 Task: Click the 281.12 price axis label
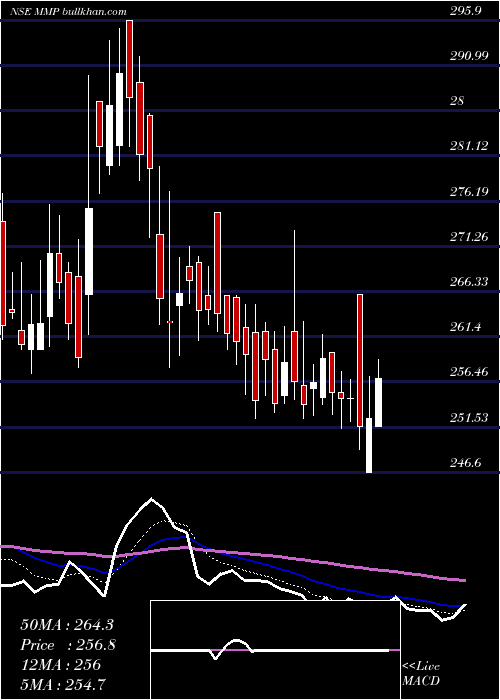click(468, 146)
